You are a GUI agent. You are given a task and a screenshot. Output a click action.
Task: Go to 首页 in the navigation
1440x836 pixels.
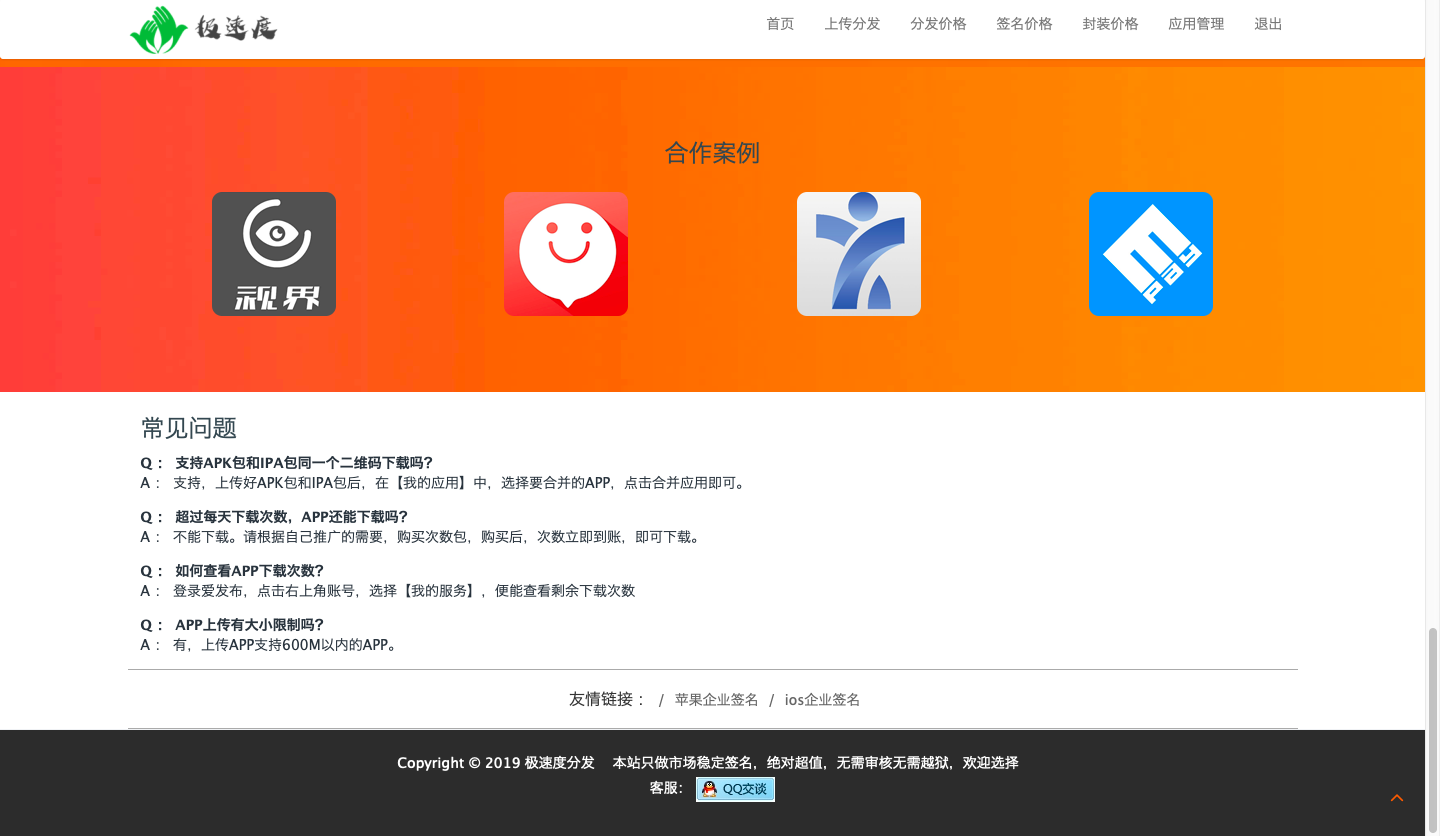pyautogui.click(x=780, y=24)
